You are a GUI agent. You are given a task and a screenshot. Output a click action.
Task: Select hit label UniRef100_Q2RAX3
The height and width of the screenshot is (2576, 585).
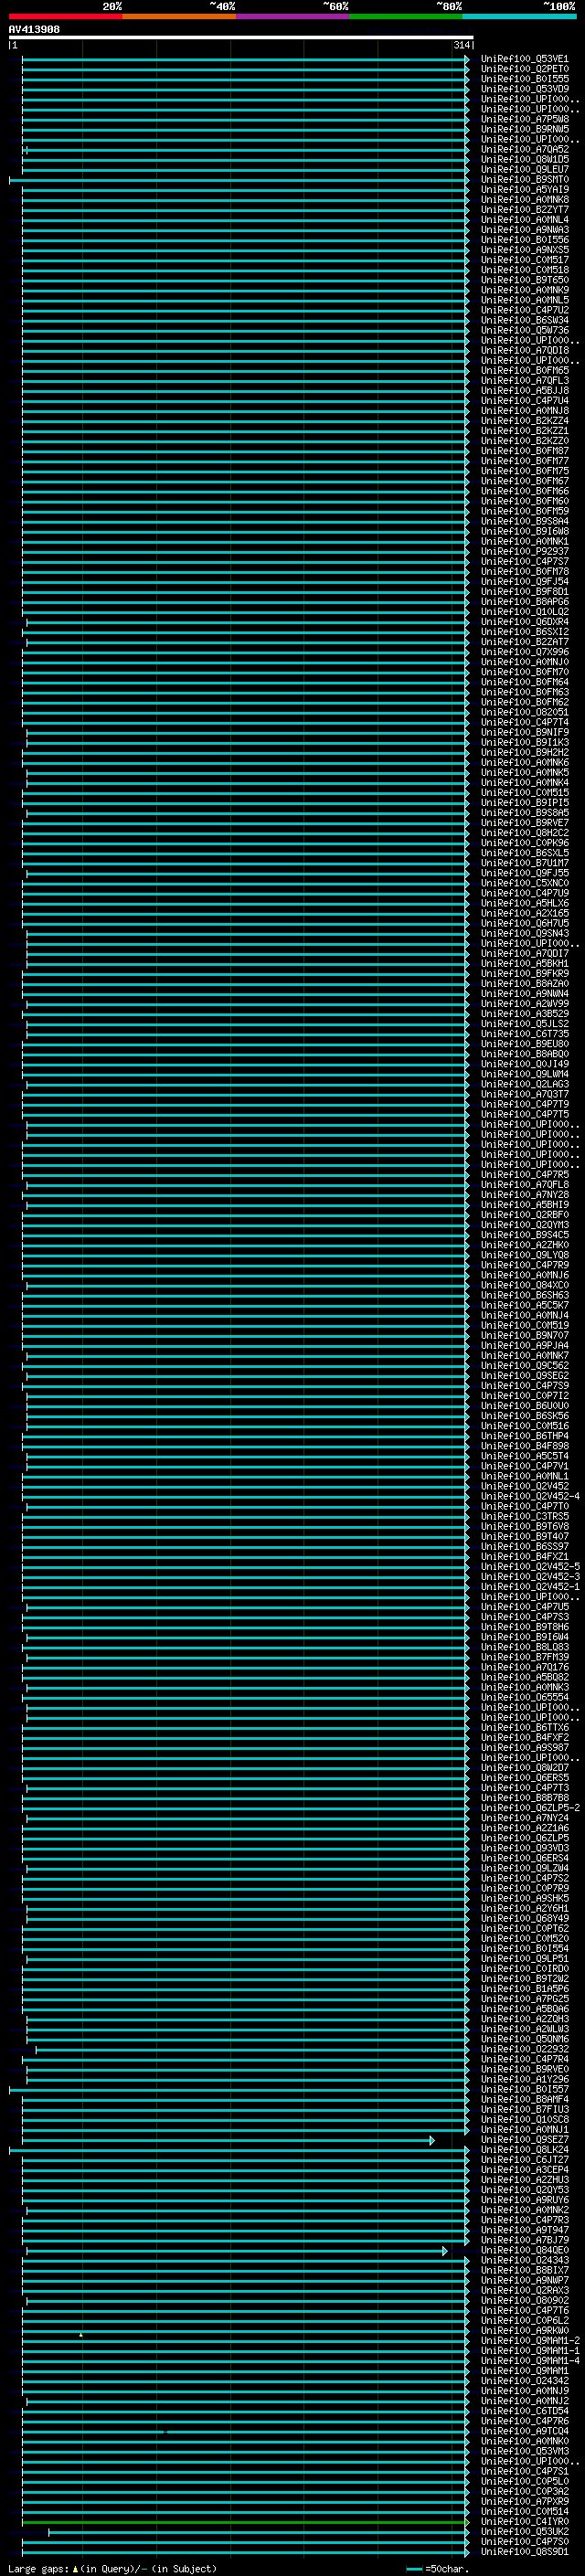point(525,2290)
